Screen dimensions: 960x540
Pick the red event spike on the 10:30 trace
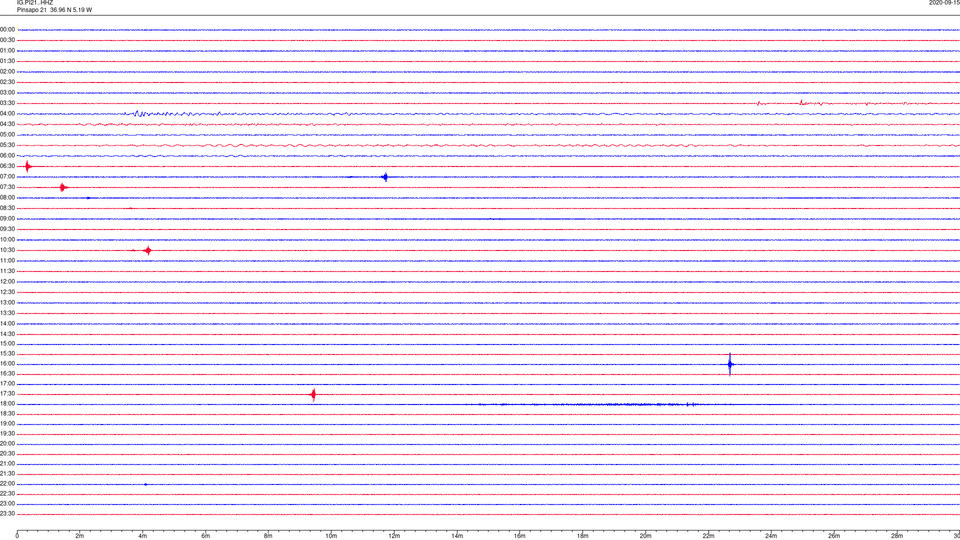[148, 250]
